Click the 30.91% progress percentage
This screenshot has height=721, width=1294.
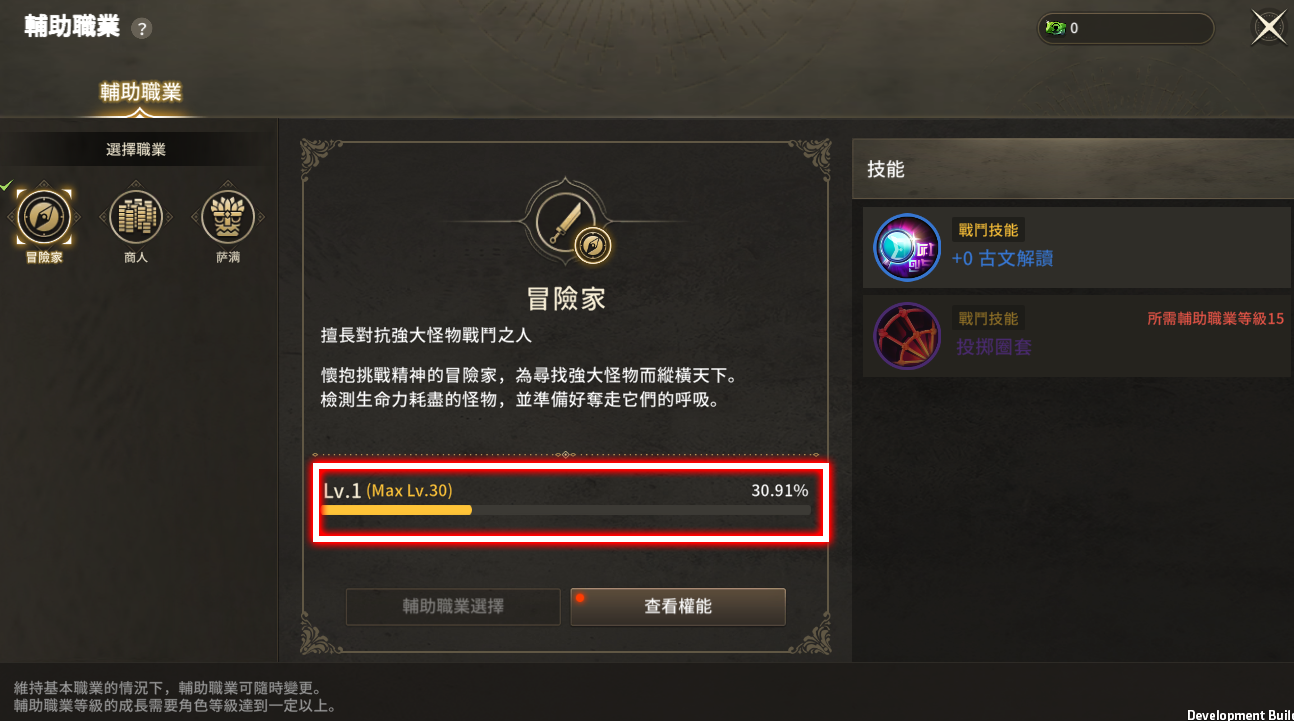[x=780, y=491]
